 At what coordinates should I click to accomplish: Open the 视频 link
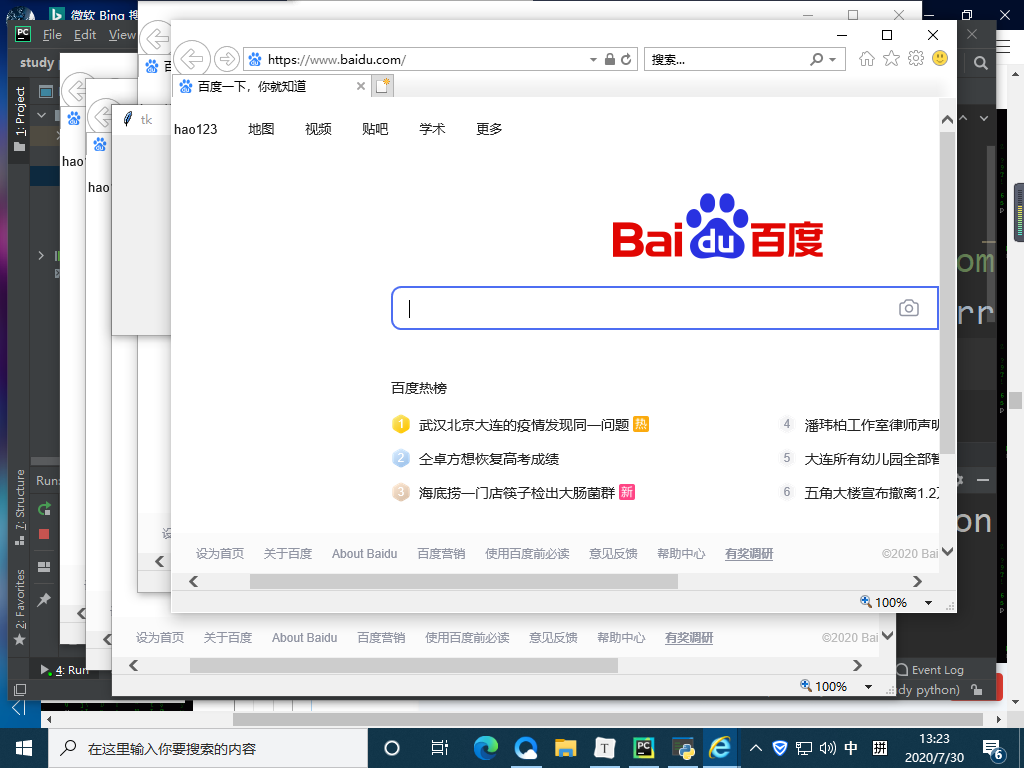pos(318,129)
